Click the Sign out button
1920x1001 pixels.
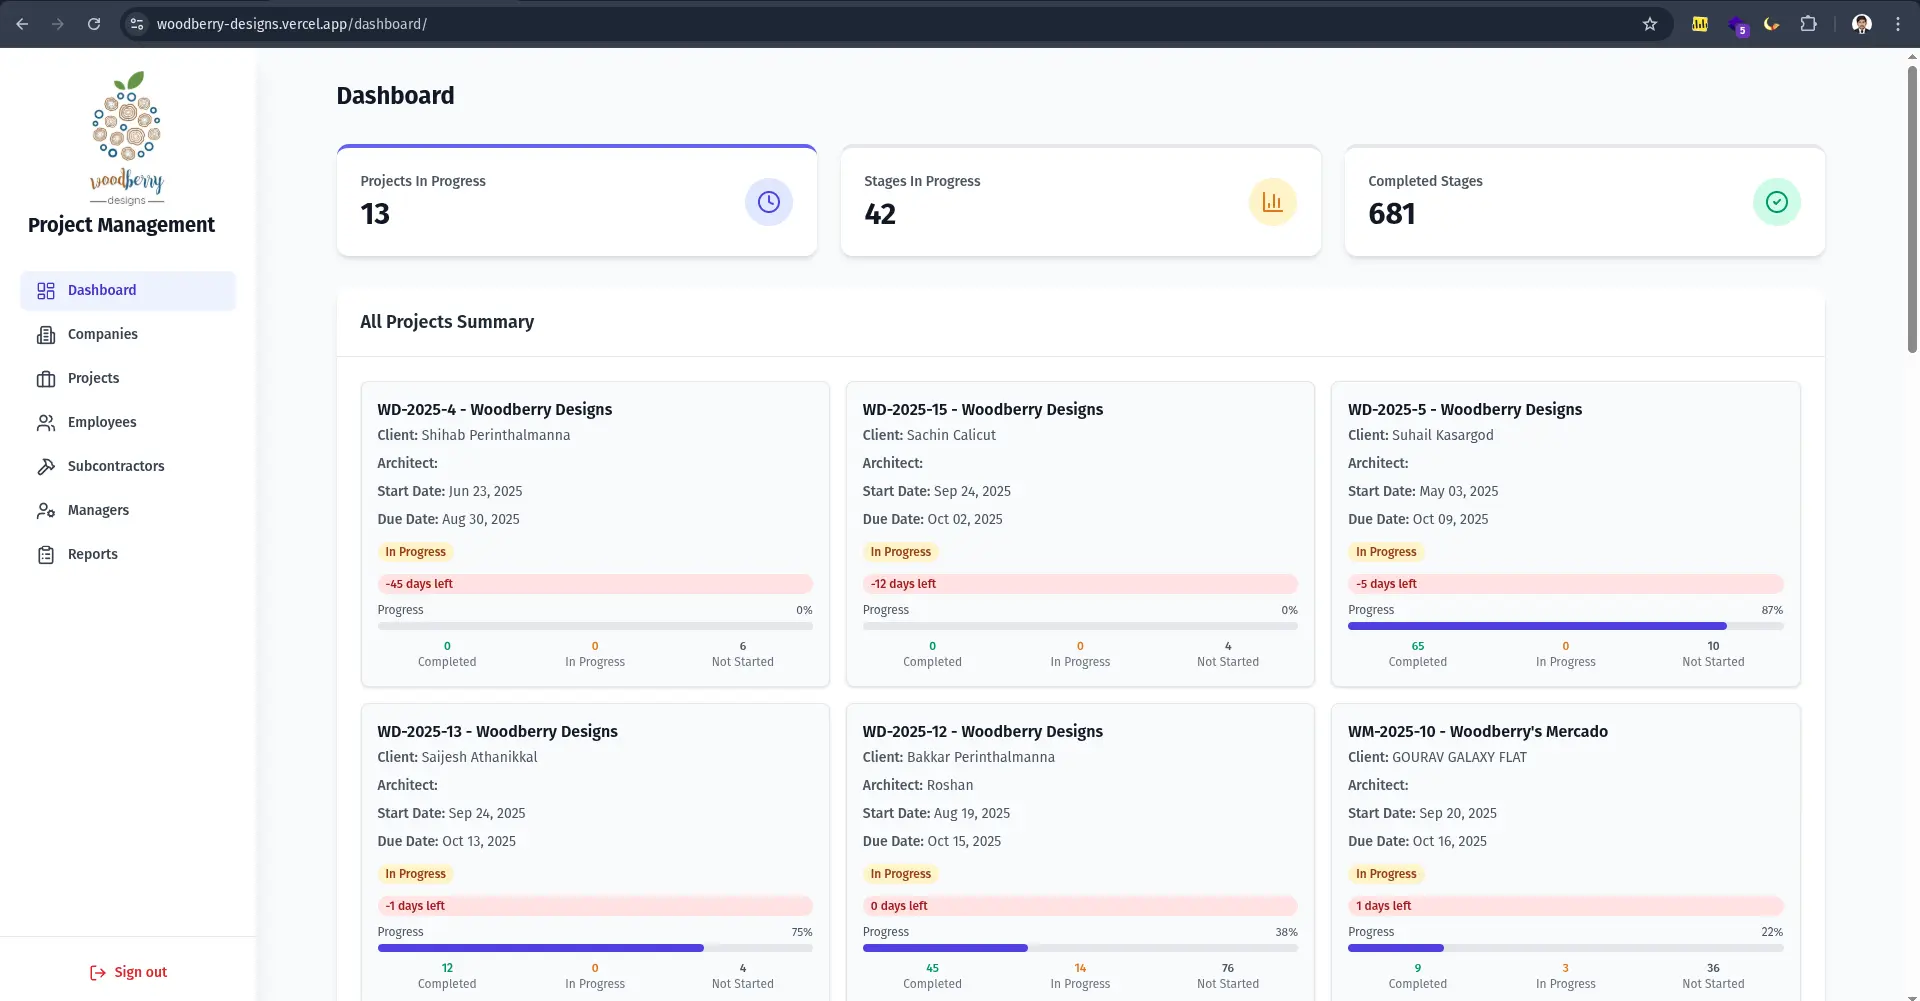pyautogui.click(x=128, y=971)
